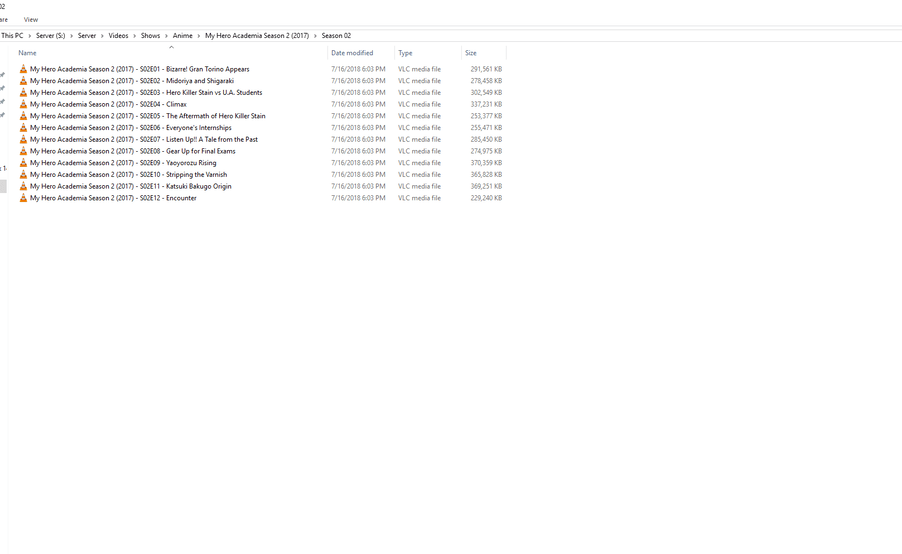The height and width of the screenshot is (554, 902).
Task: Select file S02E12 - Encounter
Action: [x=113, y=198]
